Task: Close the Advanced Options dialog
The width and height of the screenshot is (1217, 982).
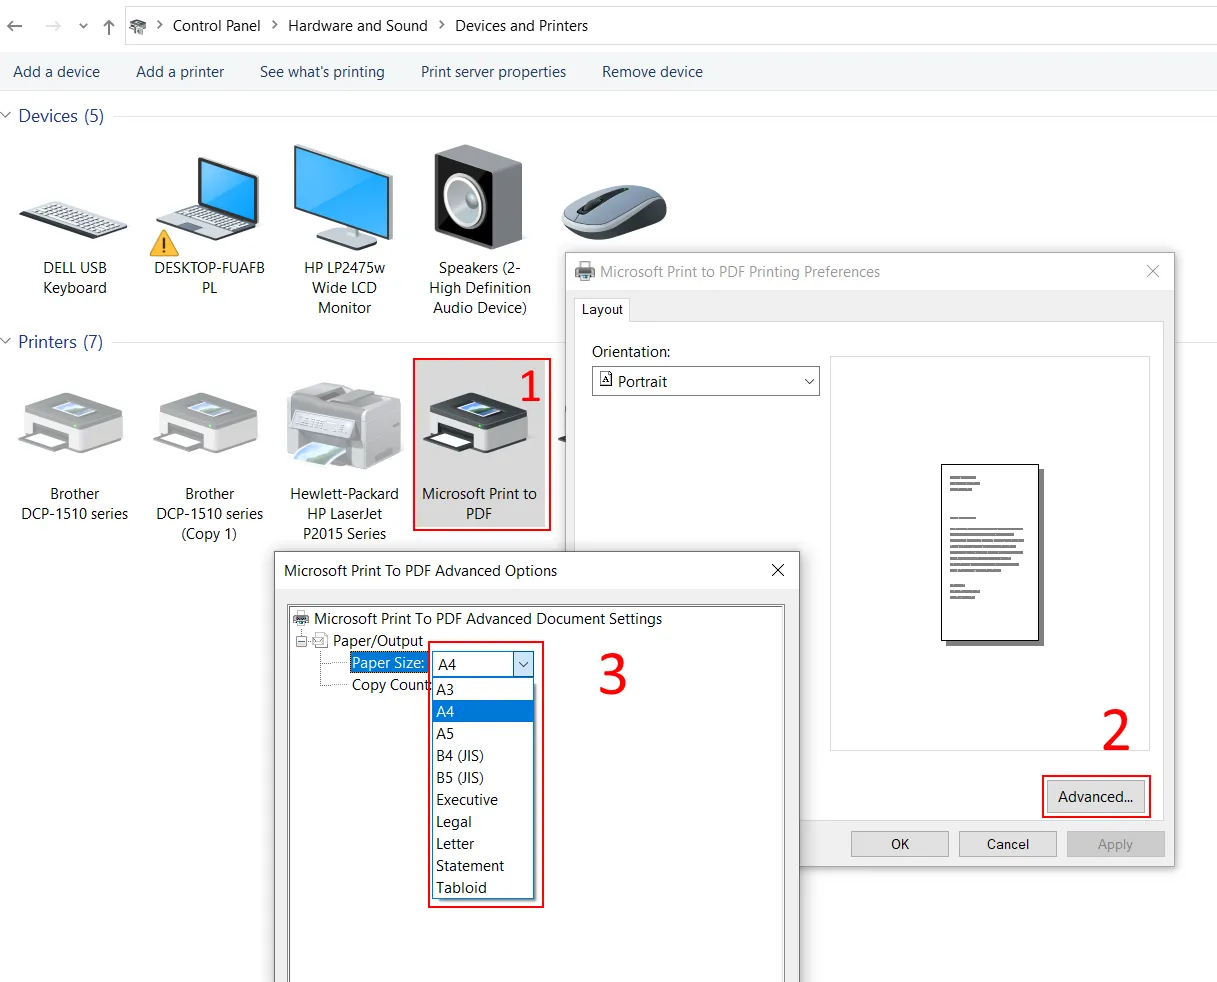Action: (x=778, y=570)
